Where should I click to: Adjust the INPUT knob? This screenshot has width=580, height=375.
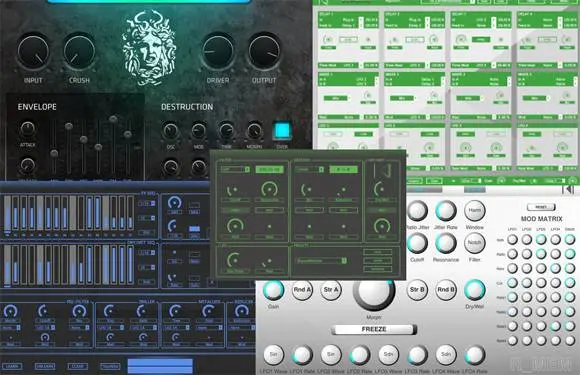pyautogui.click(x=33, y=52)
